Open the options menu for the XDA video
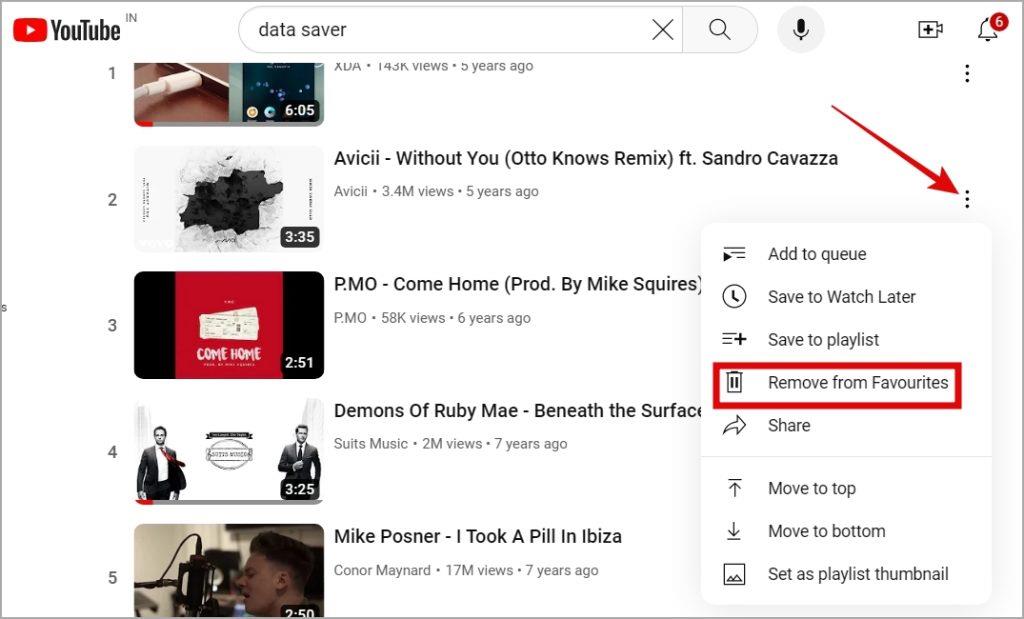The image size is (1024, 619). [x=967, y=73]
